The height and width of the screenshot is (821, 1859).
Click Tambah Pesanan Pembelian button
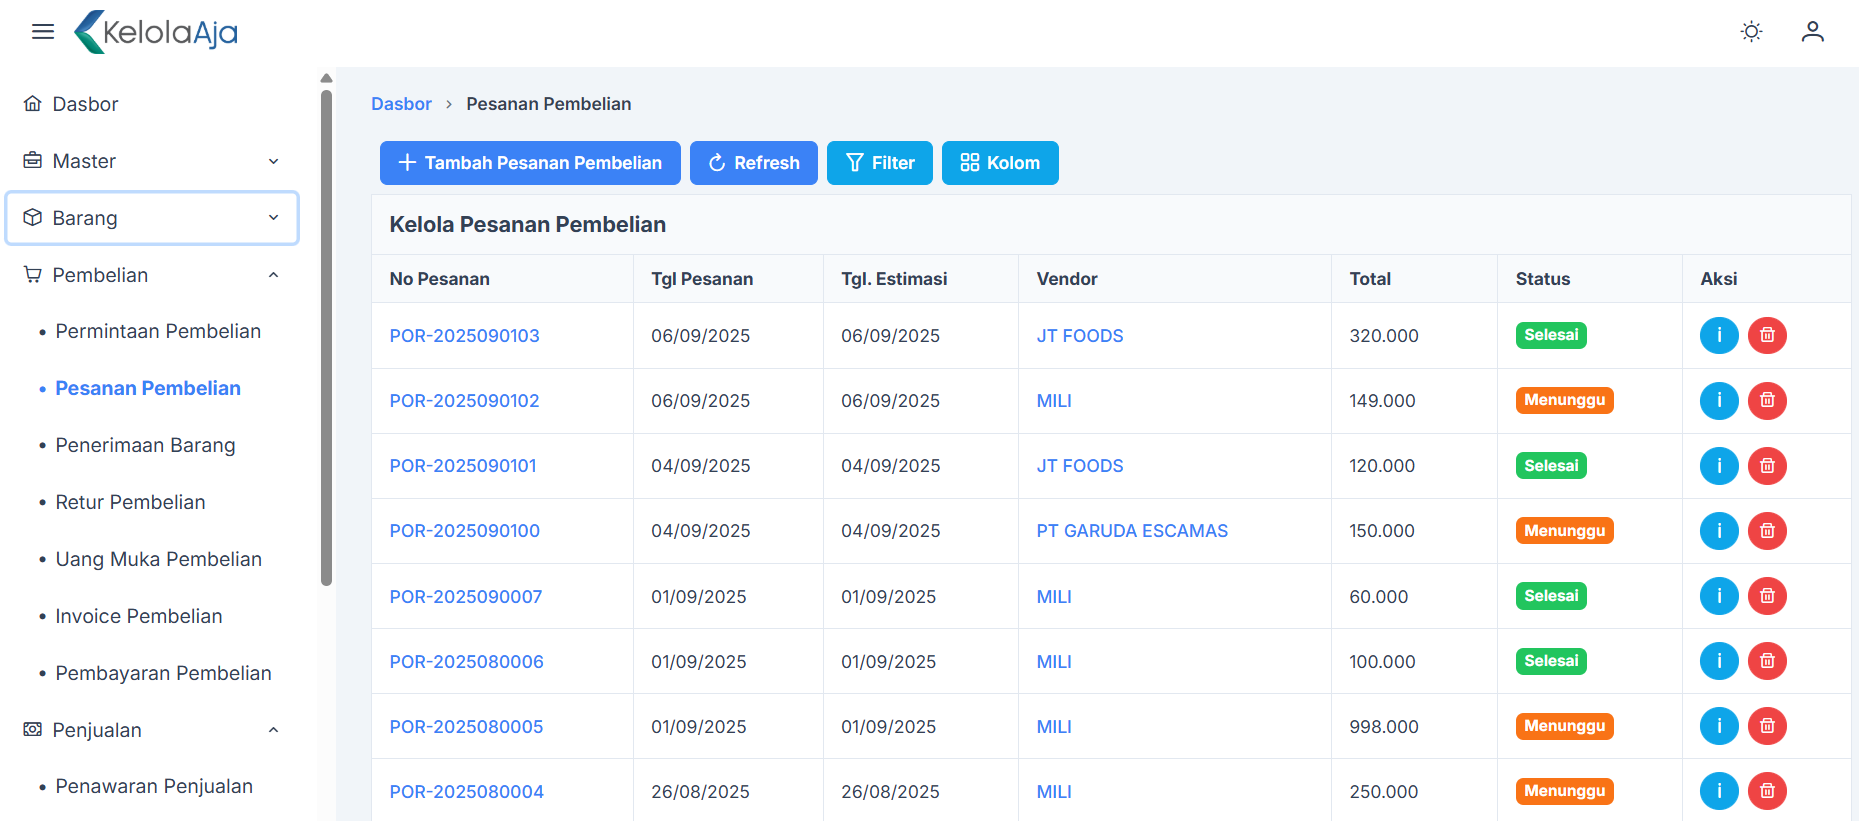[530, 163]
